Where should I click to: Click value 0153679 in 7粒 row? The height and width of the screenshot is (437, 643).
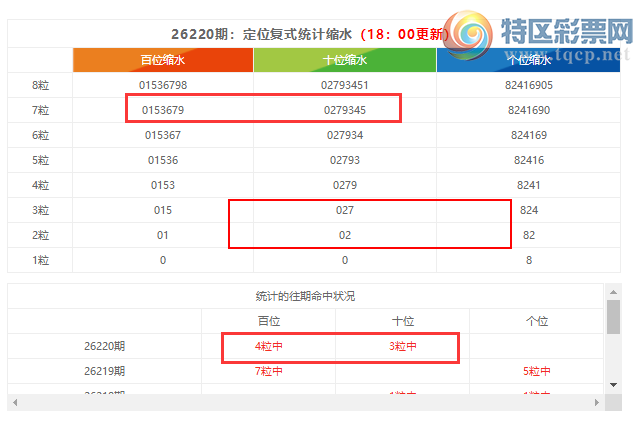(x=163, y=110)
